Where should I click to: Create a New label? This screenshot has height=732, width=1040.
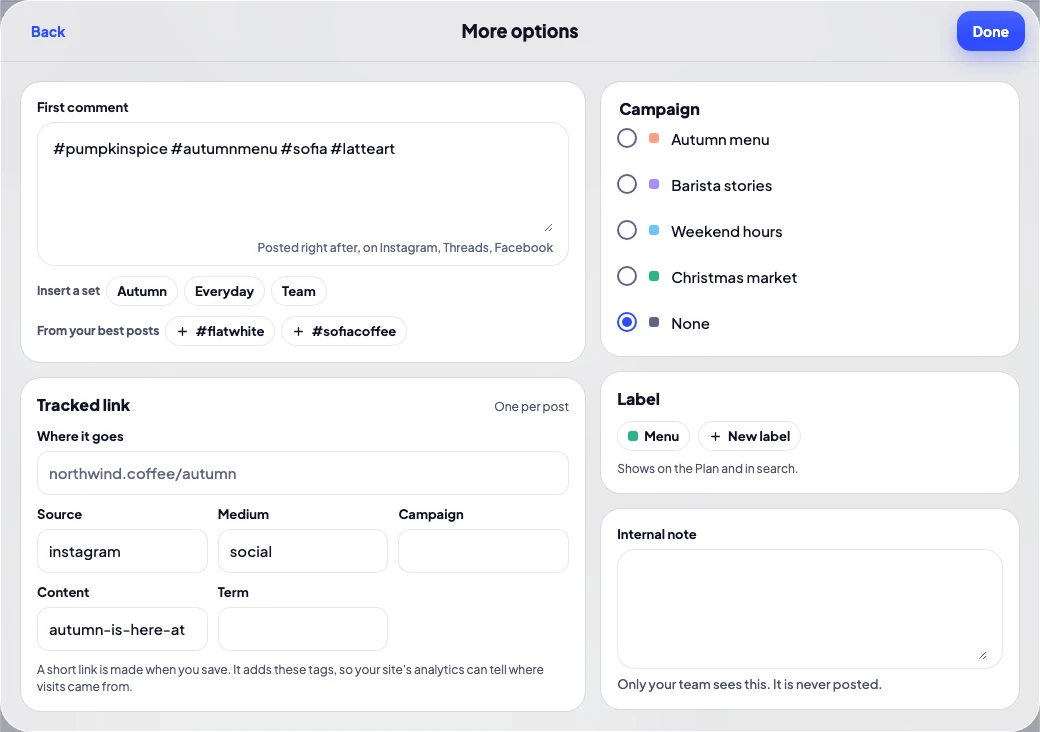(749, 436)
